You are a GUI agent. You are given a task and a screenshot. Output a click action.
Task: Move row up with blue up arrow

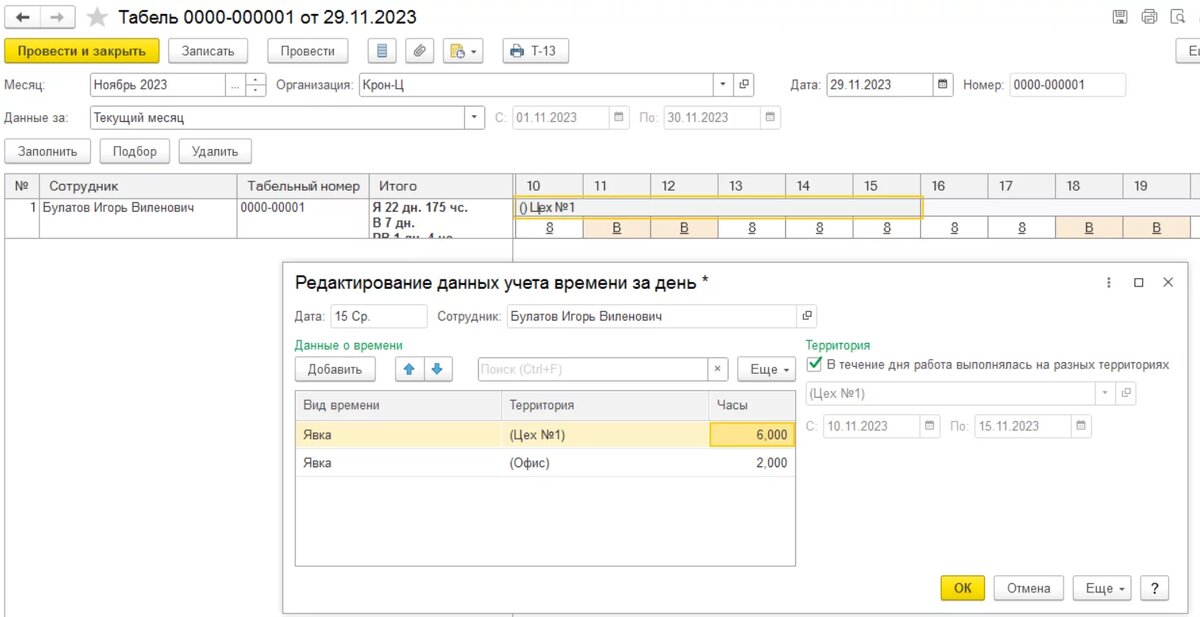(x=408, y=369)
